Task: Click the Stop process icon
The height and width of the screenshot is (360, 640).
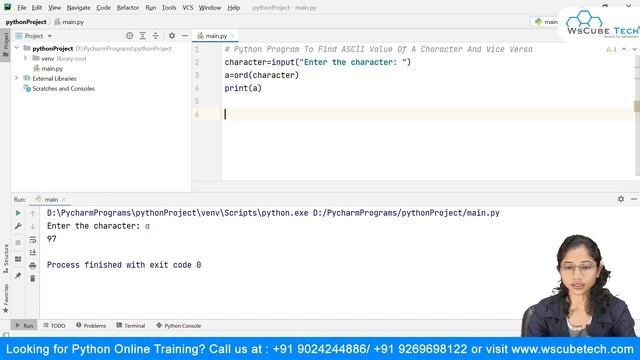Action: coord(18,242)
